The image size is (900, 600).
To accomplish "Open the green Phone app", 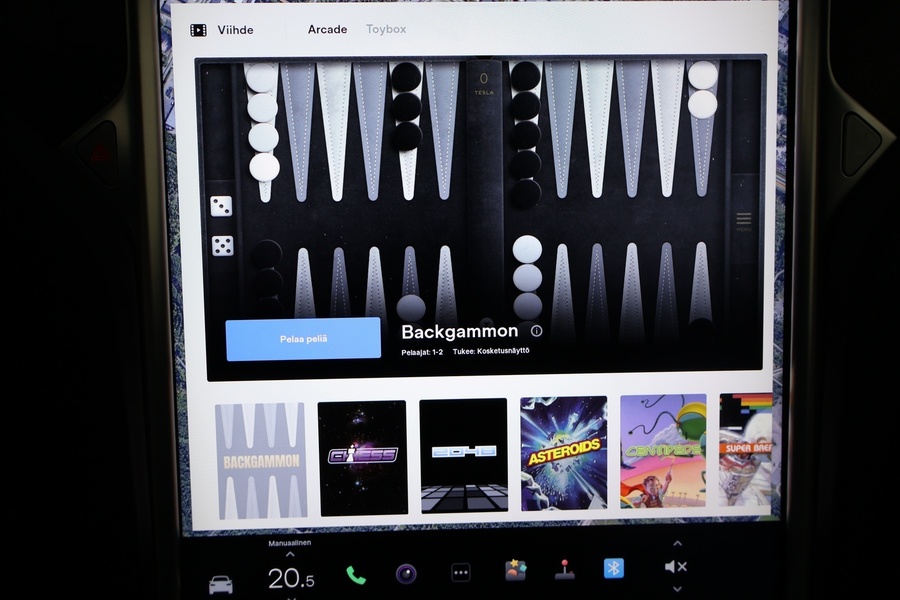I will [356, 574].
